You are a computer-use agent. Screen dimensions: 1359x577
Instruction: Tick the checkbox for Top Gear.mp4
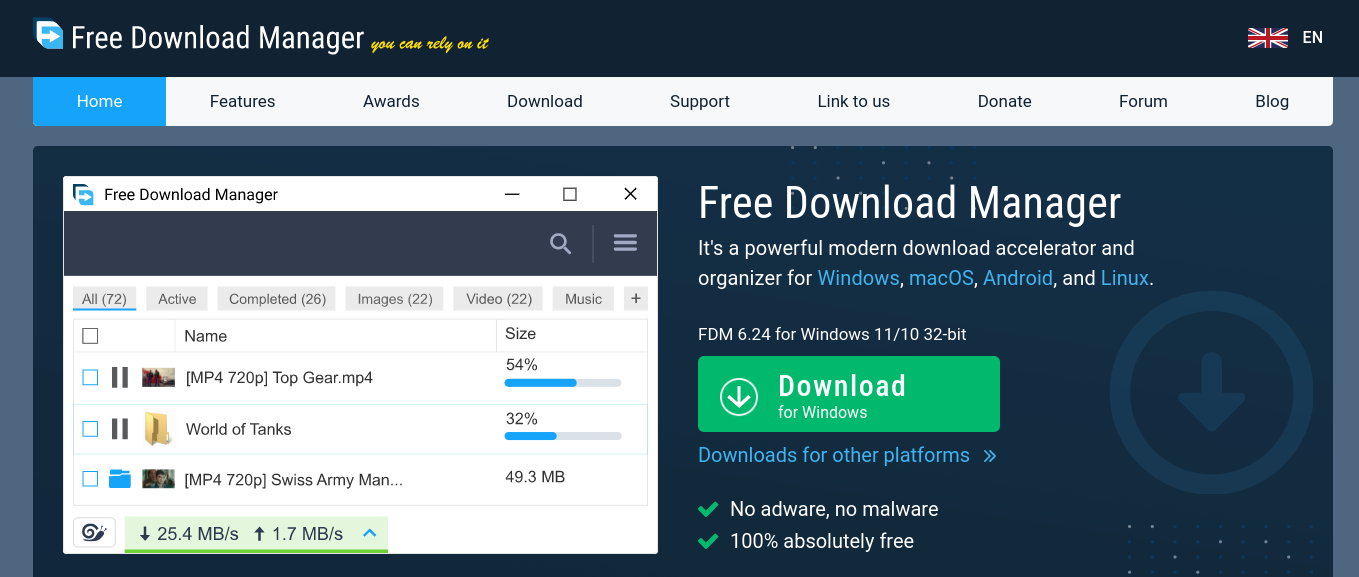click(90, 377)
